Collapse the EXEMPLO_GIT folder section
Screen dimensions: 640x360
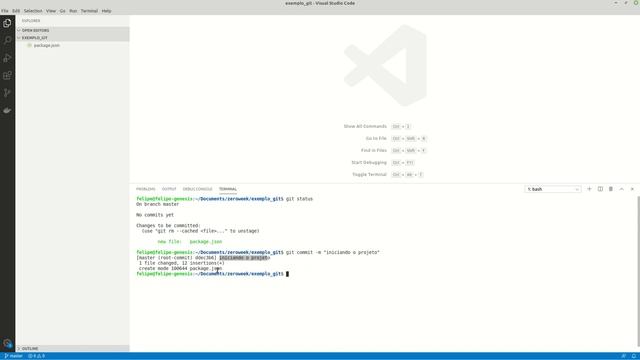coord(73,38)
